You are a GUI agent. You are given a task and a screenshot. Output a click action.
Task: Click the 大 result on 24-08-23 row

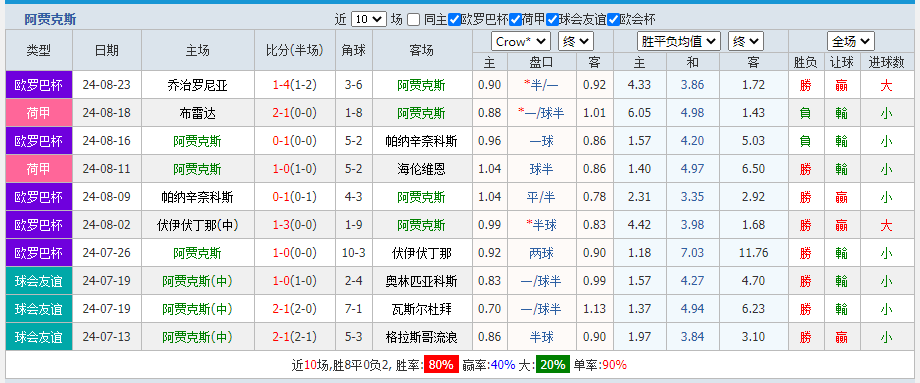coord(886,85)
